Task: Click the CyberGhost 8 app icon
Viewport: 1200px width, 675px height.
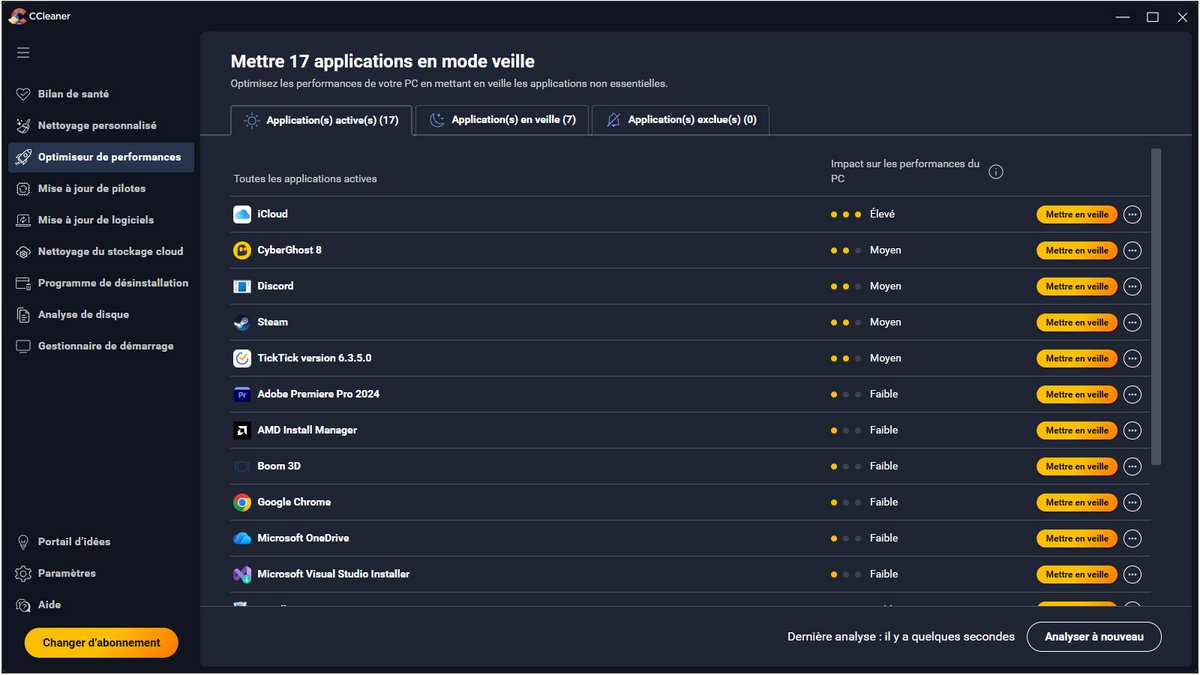Action: tap(242, 250)
